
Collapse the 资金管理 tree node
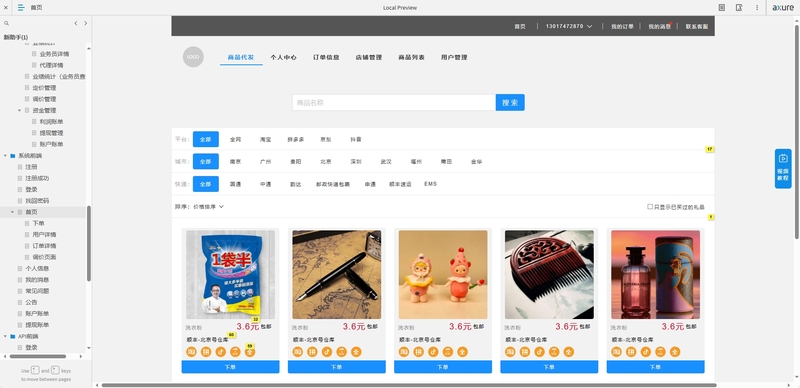click(x=20, y=110)
